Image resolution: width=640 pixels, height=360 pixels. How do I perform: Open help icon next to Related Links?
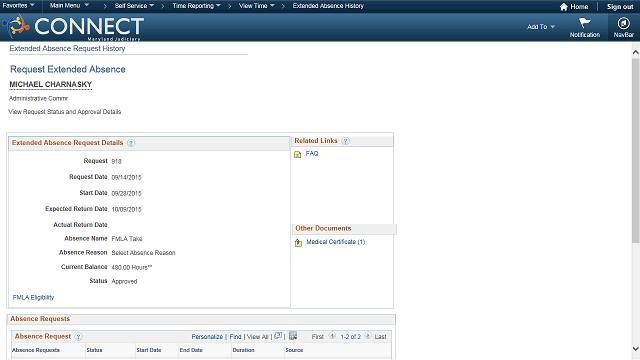pos(345,141)
